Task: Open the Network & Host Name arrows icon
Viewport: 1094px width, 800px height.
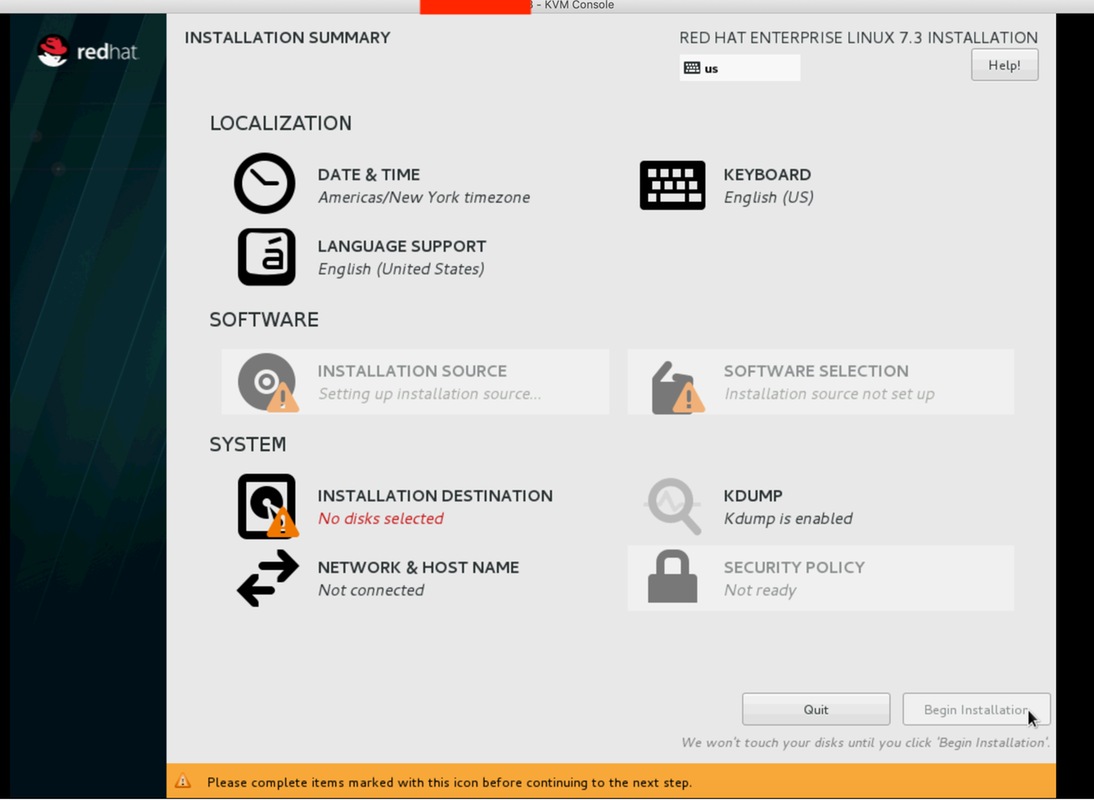Action: (x=268, y=578)
